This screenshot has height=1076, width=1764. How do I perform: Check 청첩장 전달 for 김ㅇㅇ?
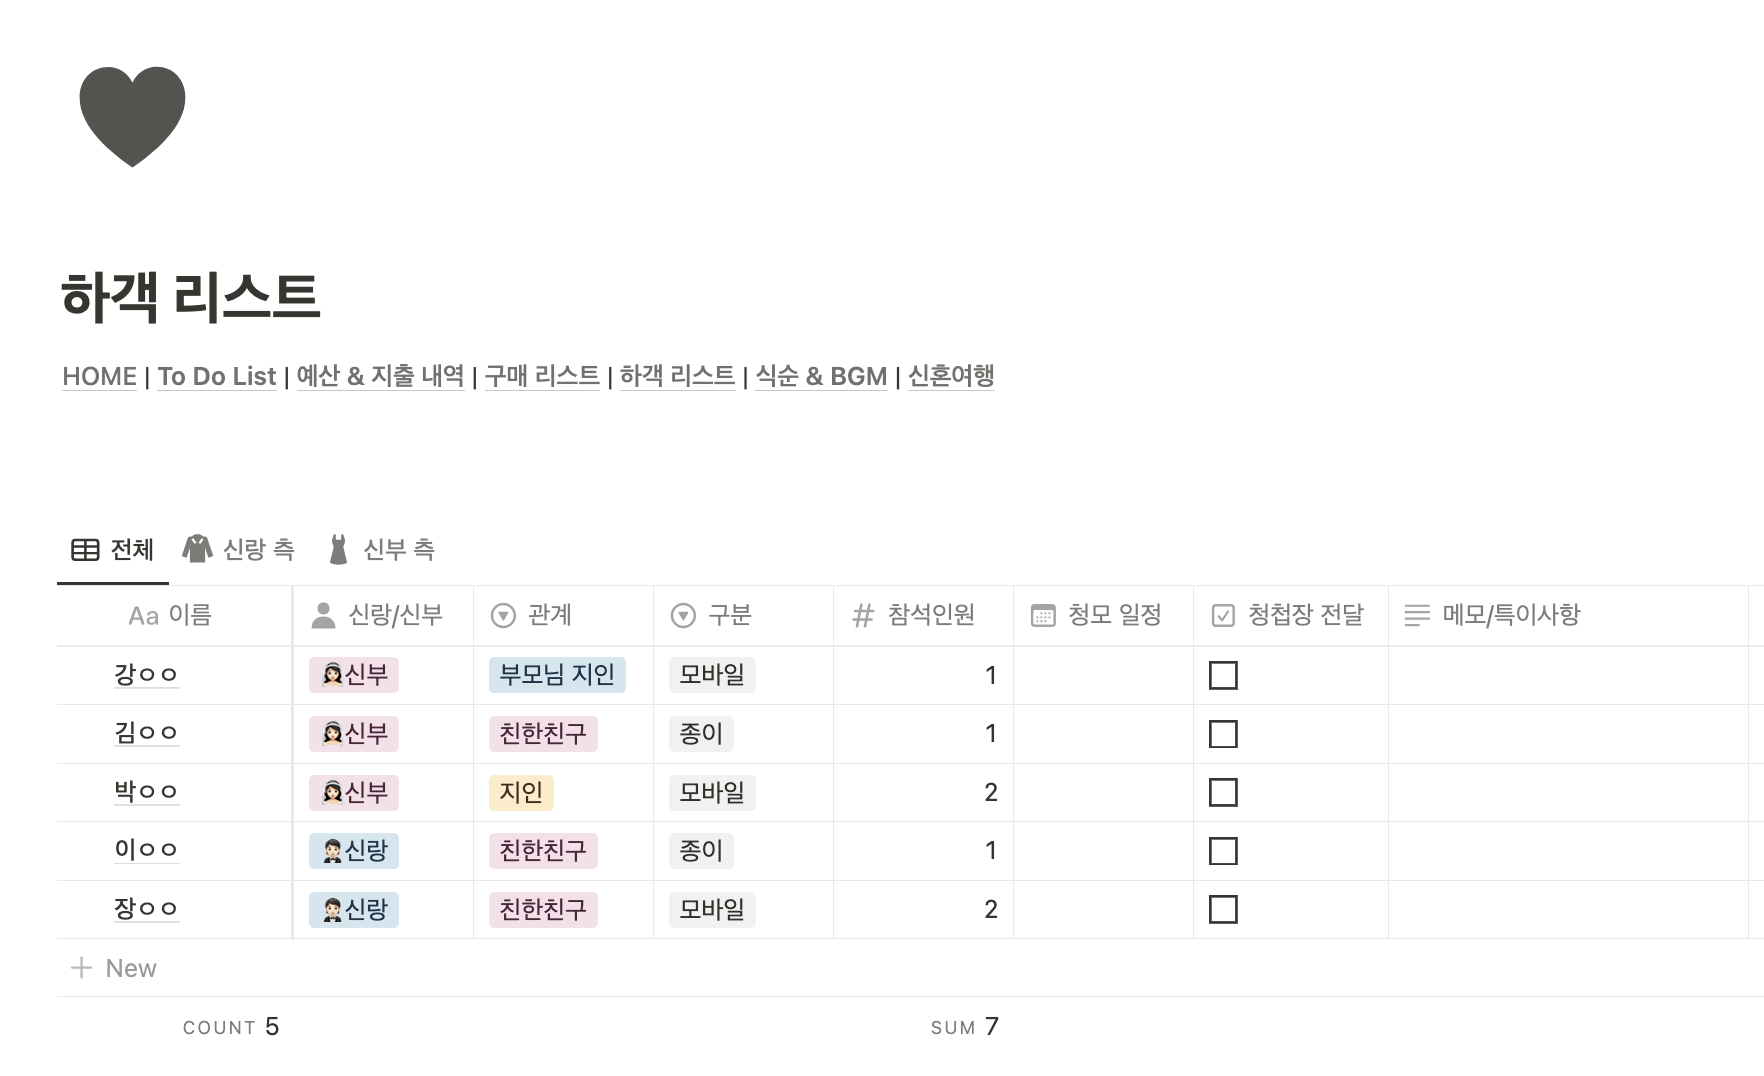(x=1224, y=733)
